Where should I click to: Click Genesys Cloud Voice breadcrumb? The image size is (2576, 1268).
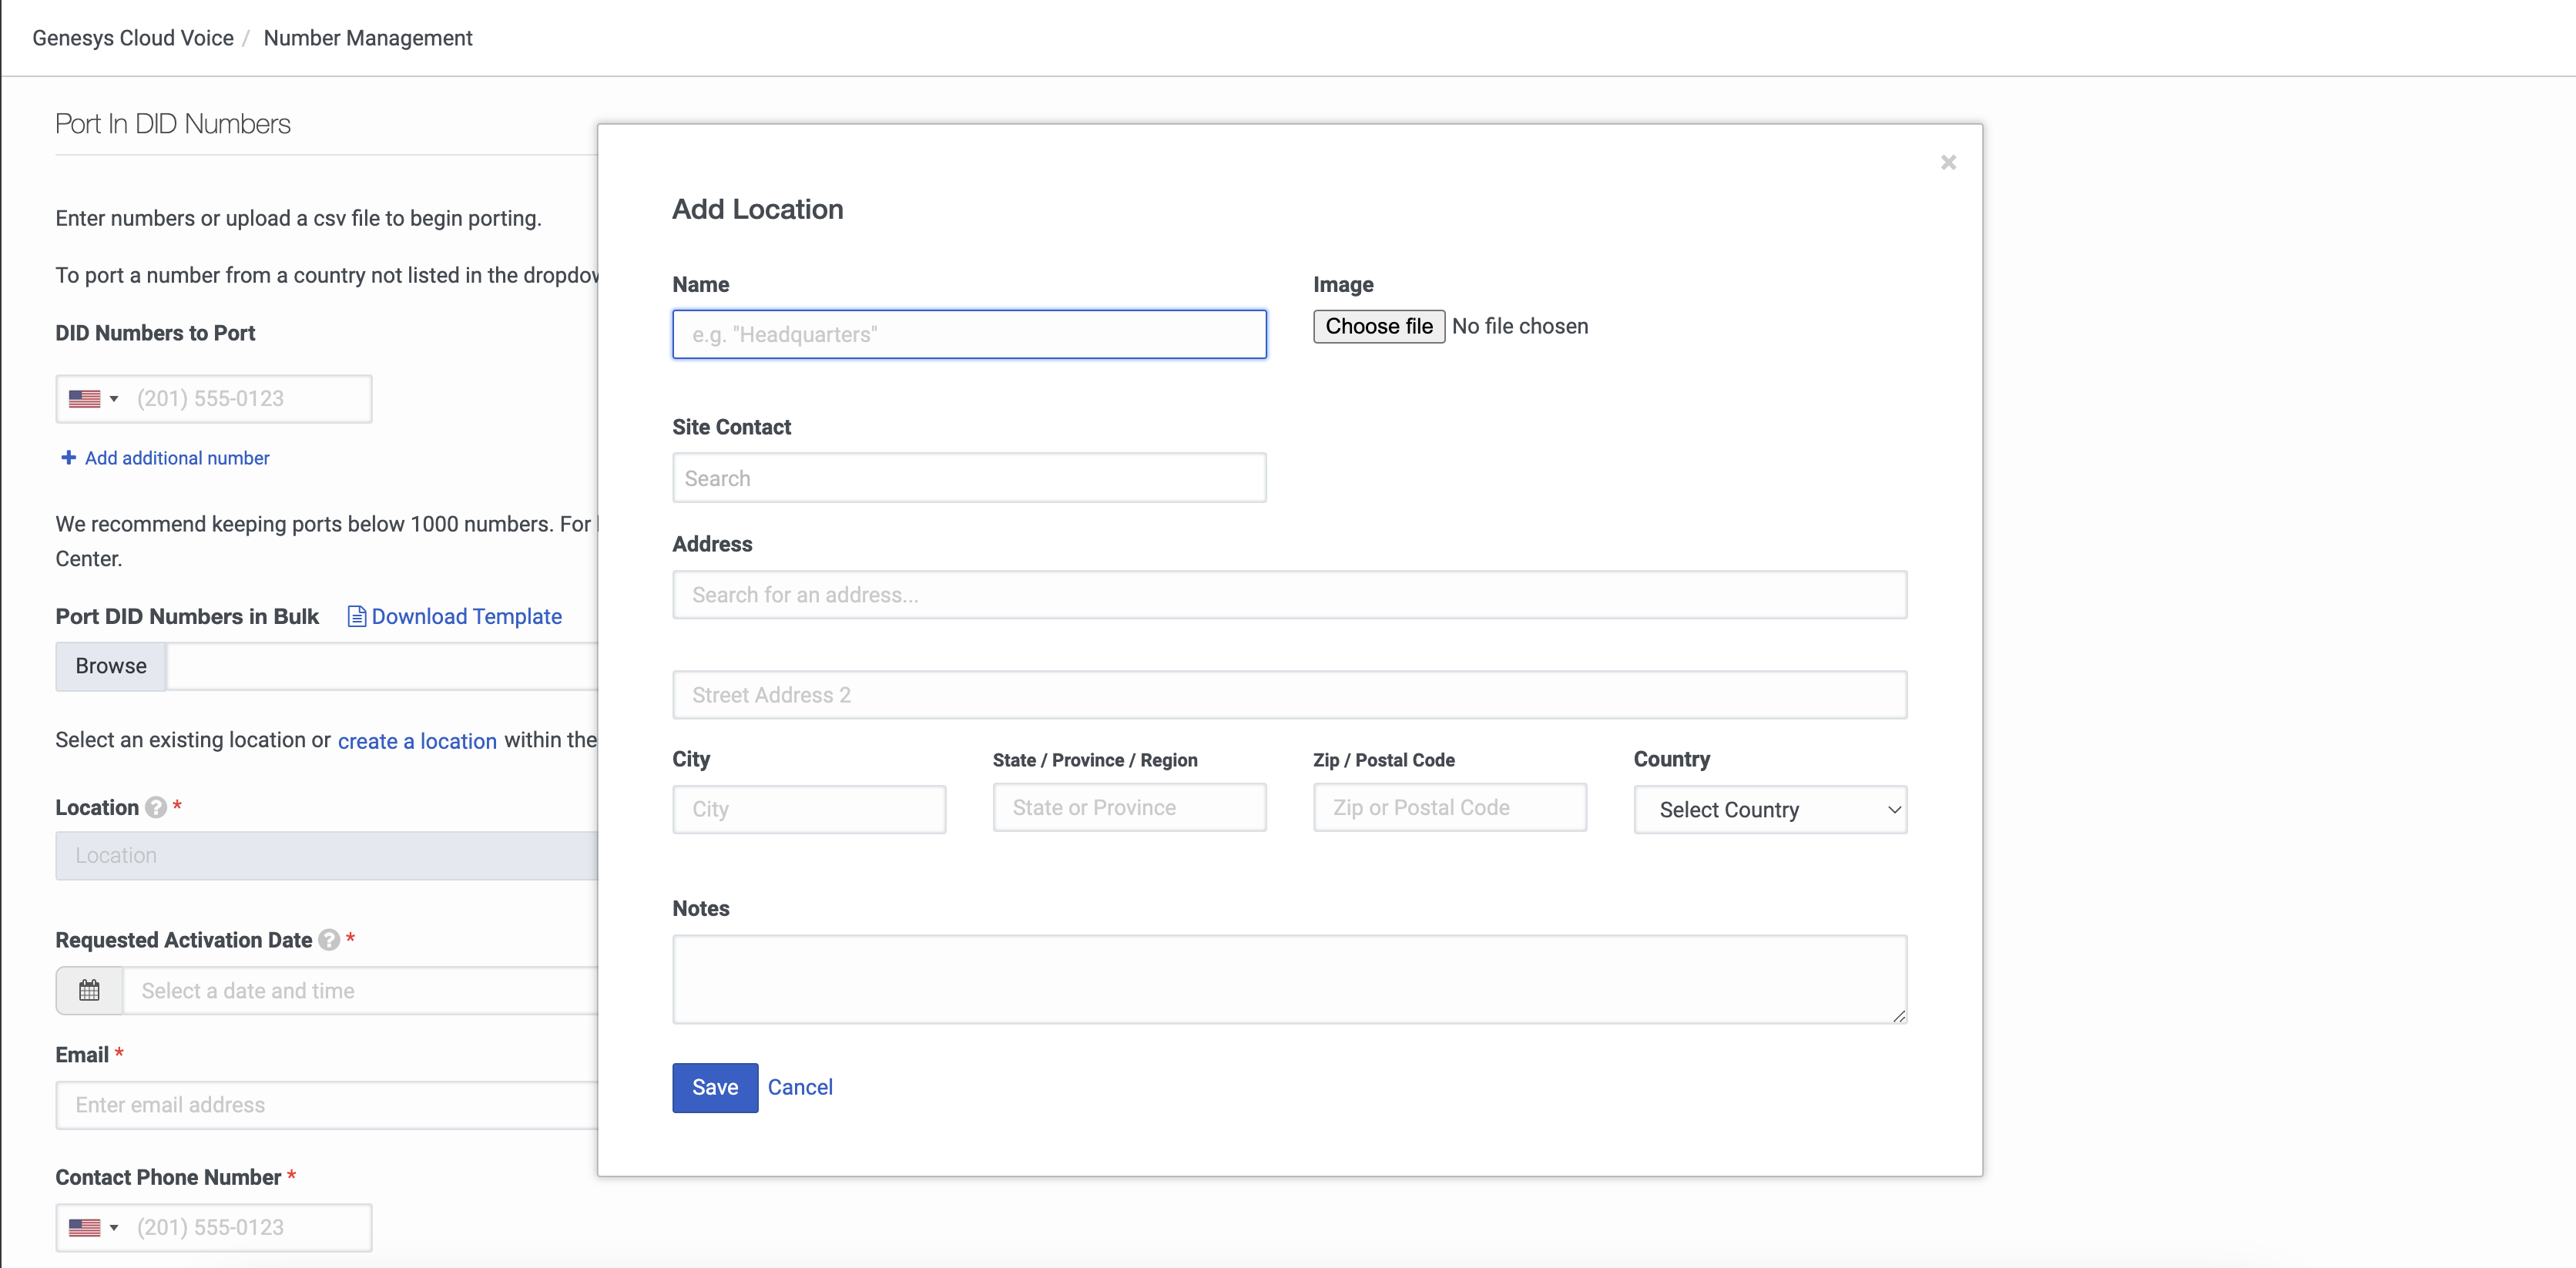133,38
